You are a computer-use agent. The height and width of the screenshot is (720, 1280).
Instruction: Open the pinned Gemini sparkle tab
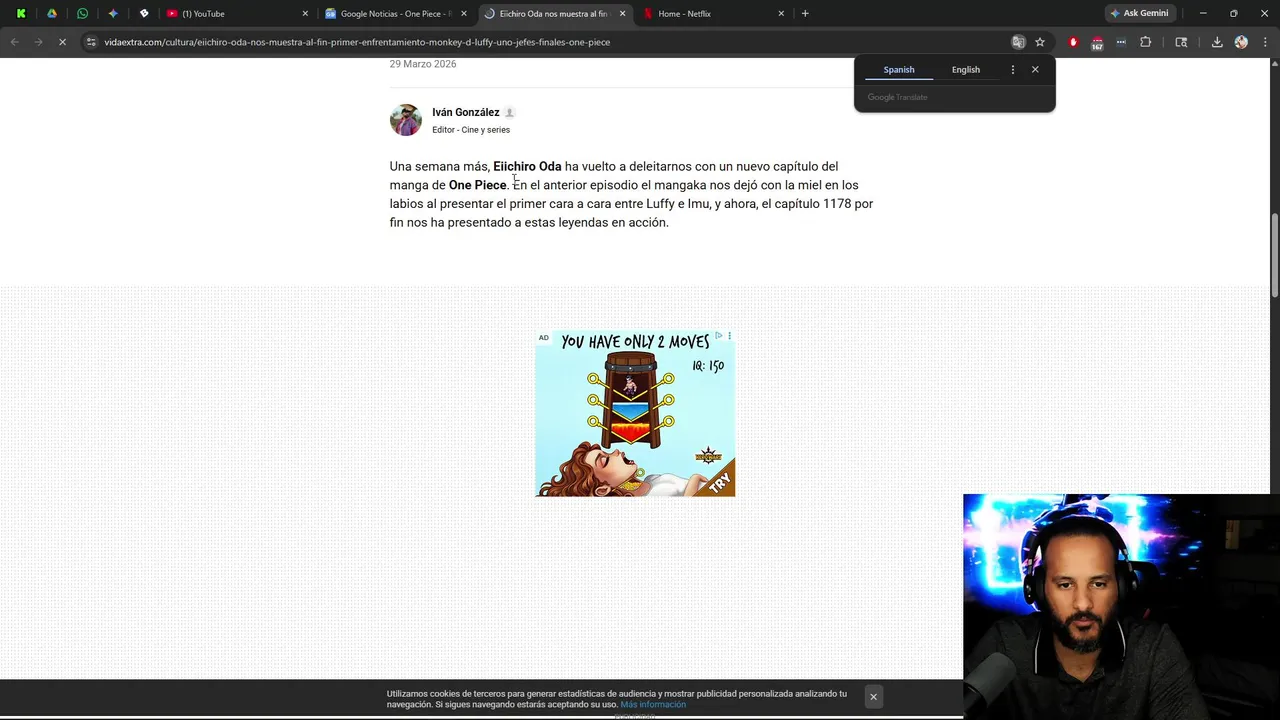(113, 13)
